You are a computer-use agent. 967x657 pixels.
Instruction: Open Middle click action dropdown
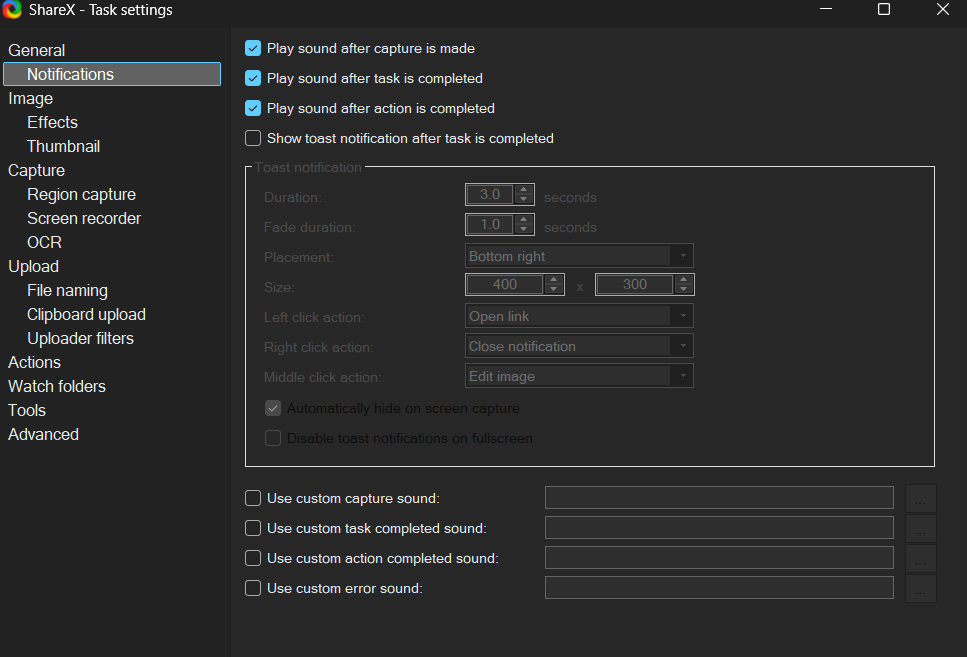point(579,376)
